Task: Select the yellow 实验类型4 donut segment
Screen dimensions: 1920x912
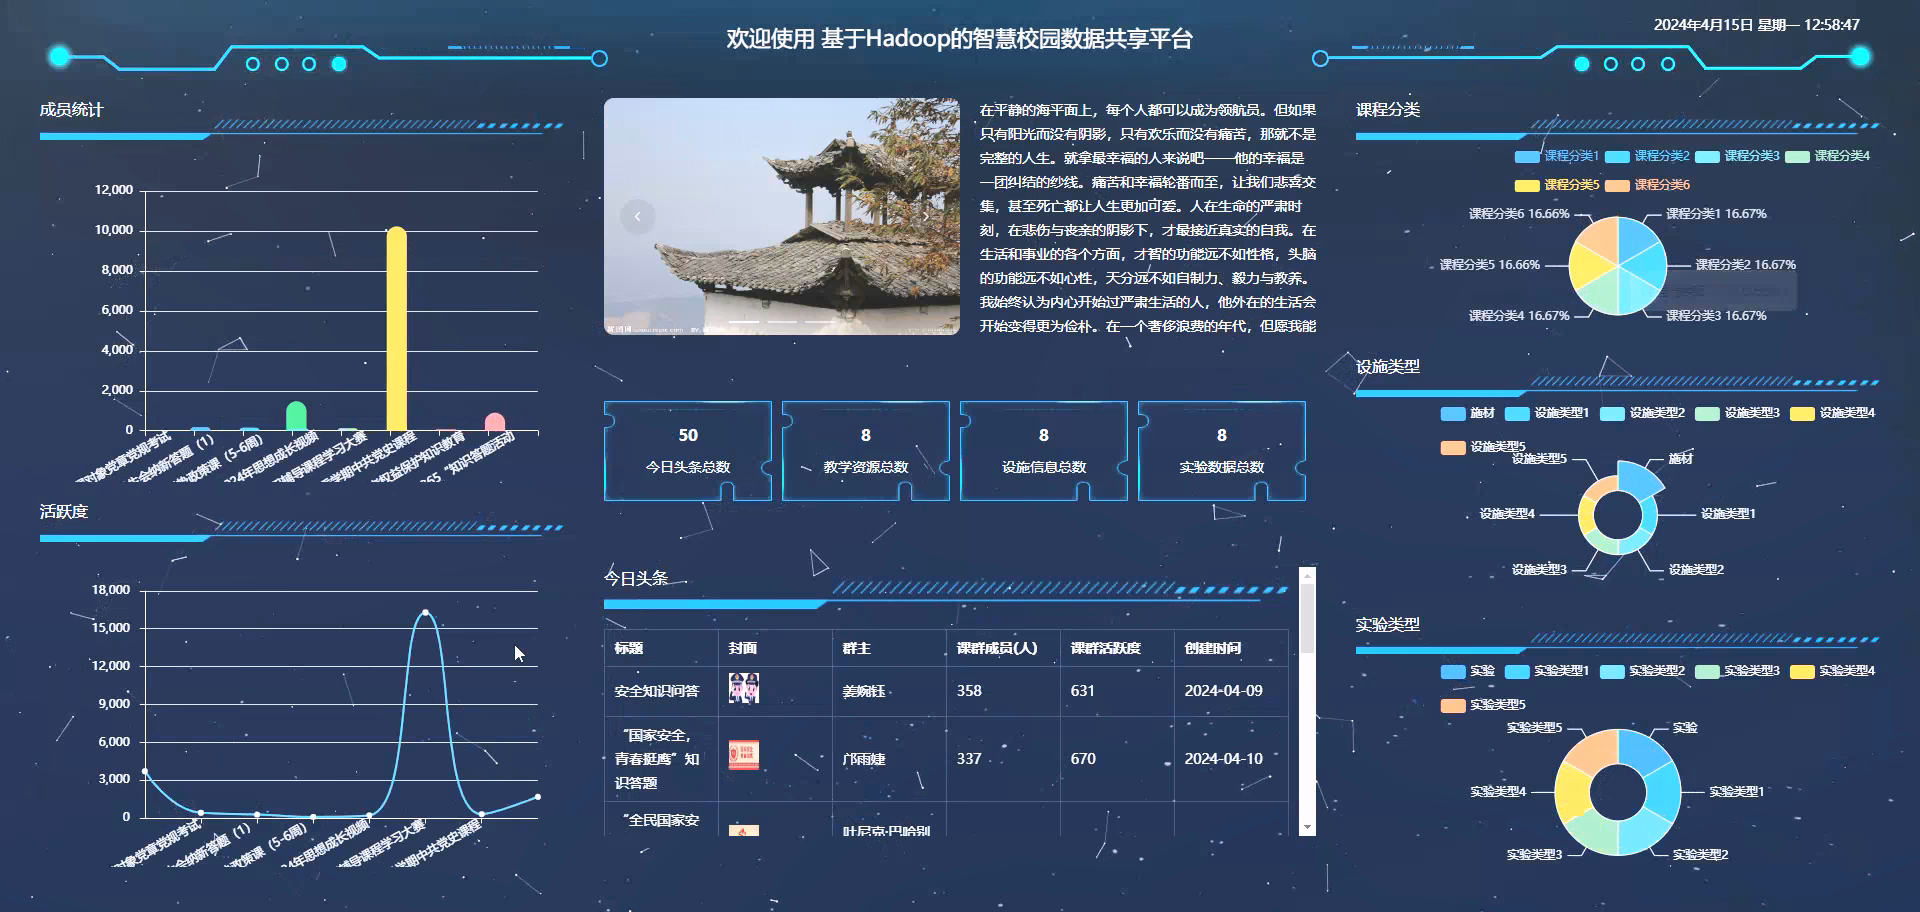Action: [1572, 793]
